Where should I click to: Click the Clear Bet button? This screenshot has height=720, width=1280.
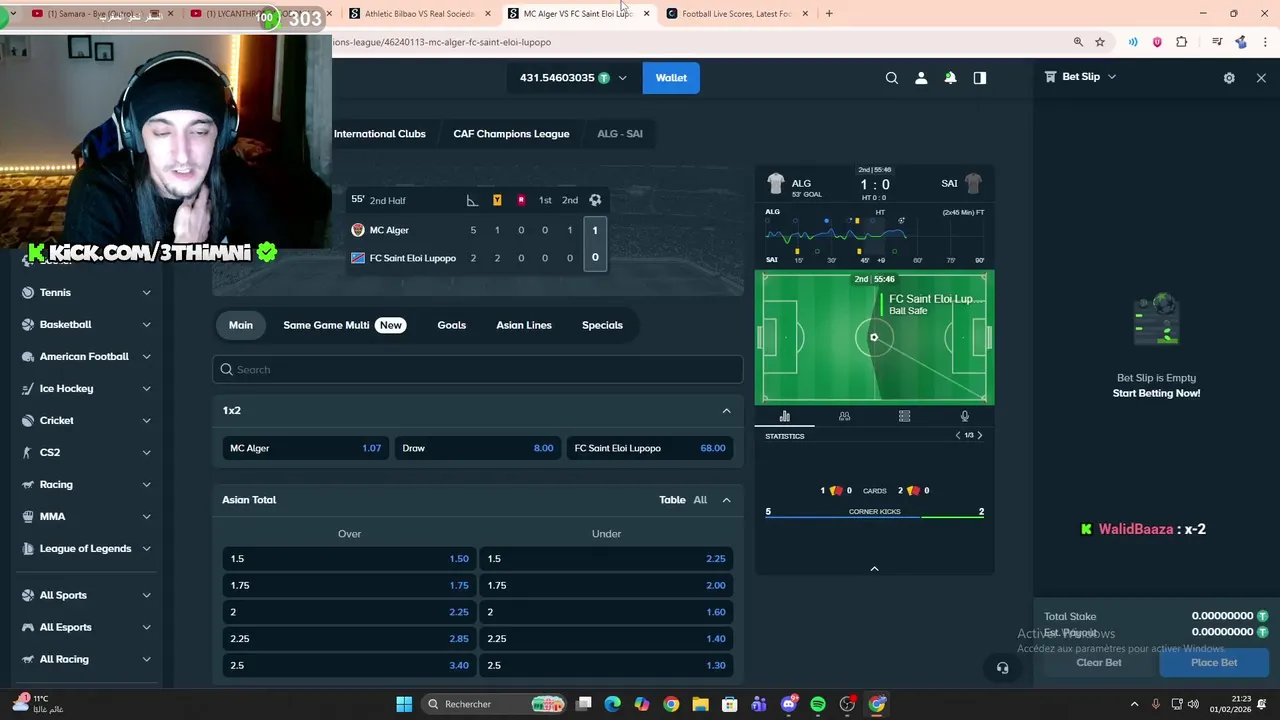point(1099,663)
